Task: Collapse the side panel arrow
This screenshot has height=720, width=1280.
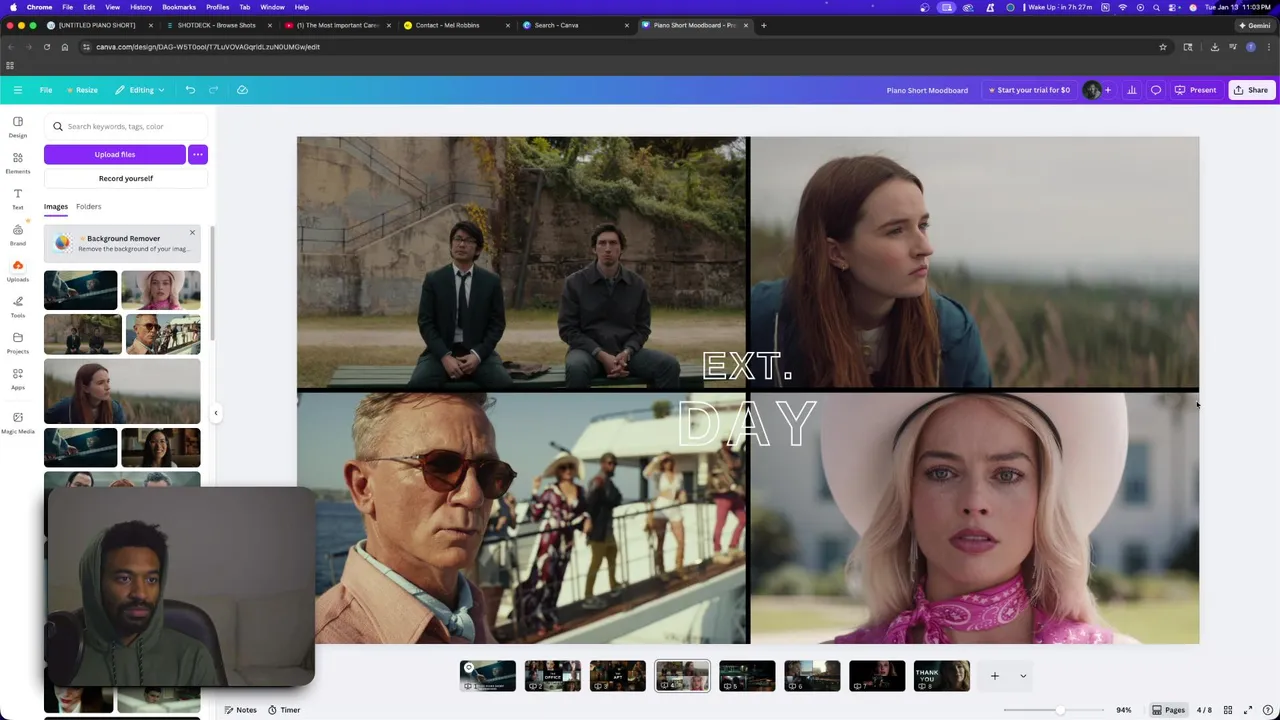Action: [x=215, y=412]
